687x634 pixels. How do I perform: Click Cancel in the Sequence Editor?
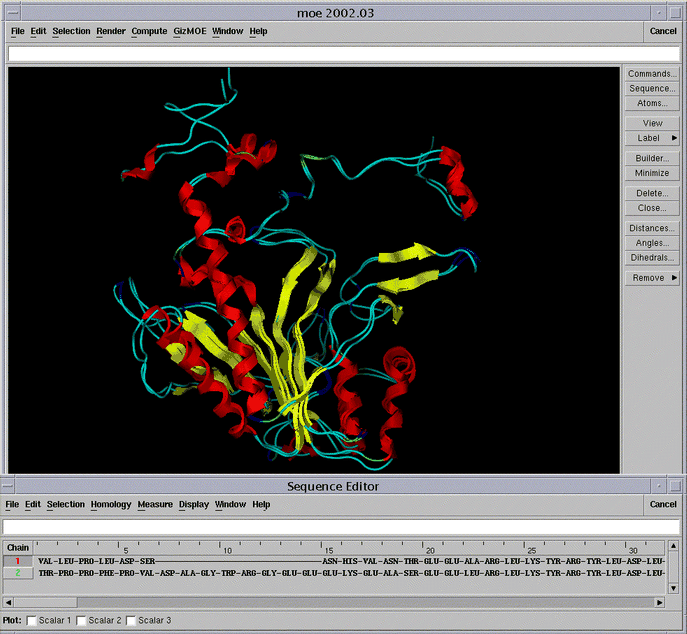click(x=663, y=504)
